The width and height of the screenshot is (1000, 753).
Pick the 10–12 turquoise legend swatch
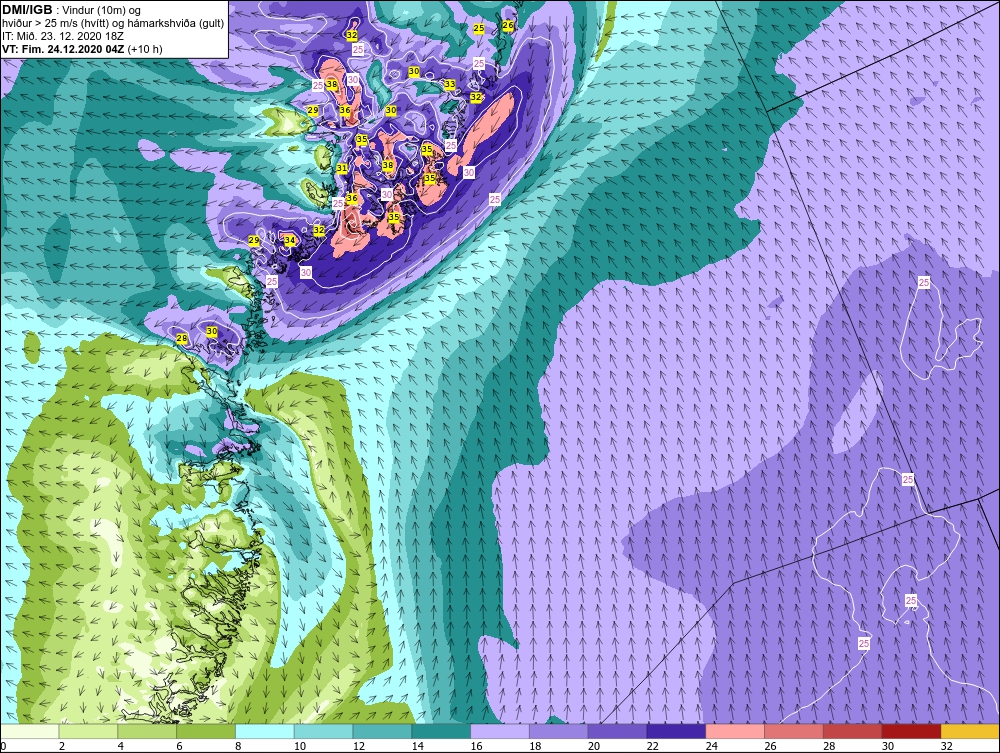click(x=324, y=731)
